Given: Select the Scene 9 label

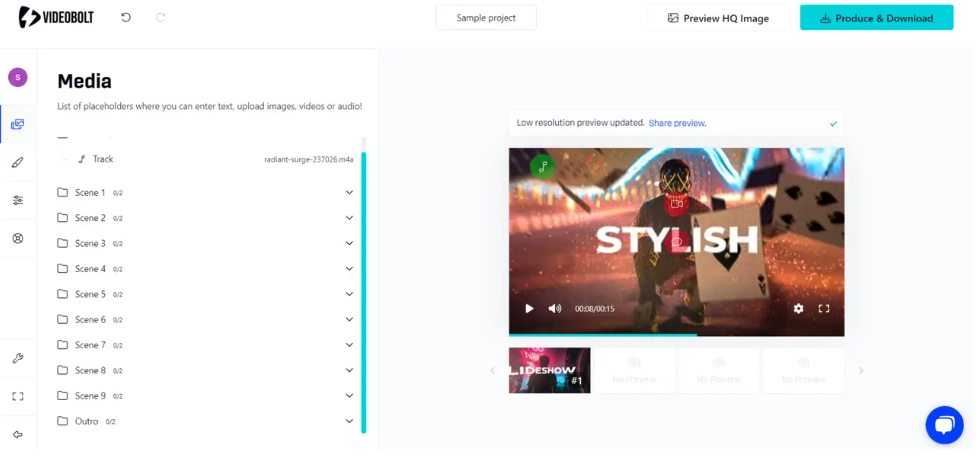Looking at the screenshot, I should (x=90, y=396).
